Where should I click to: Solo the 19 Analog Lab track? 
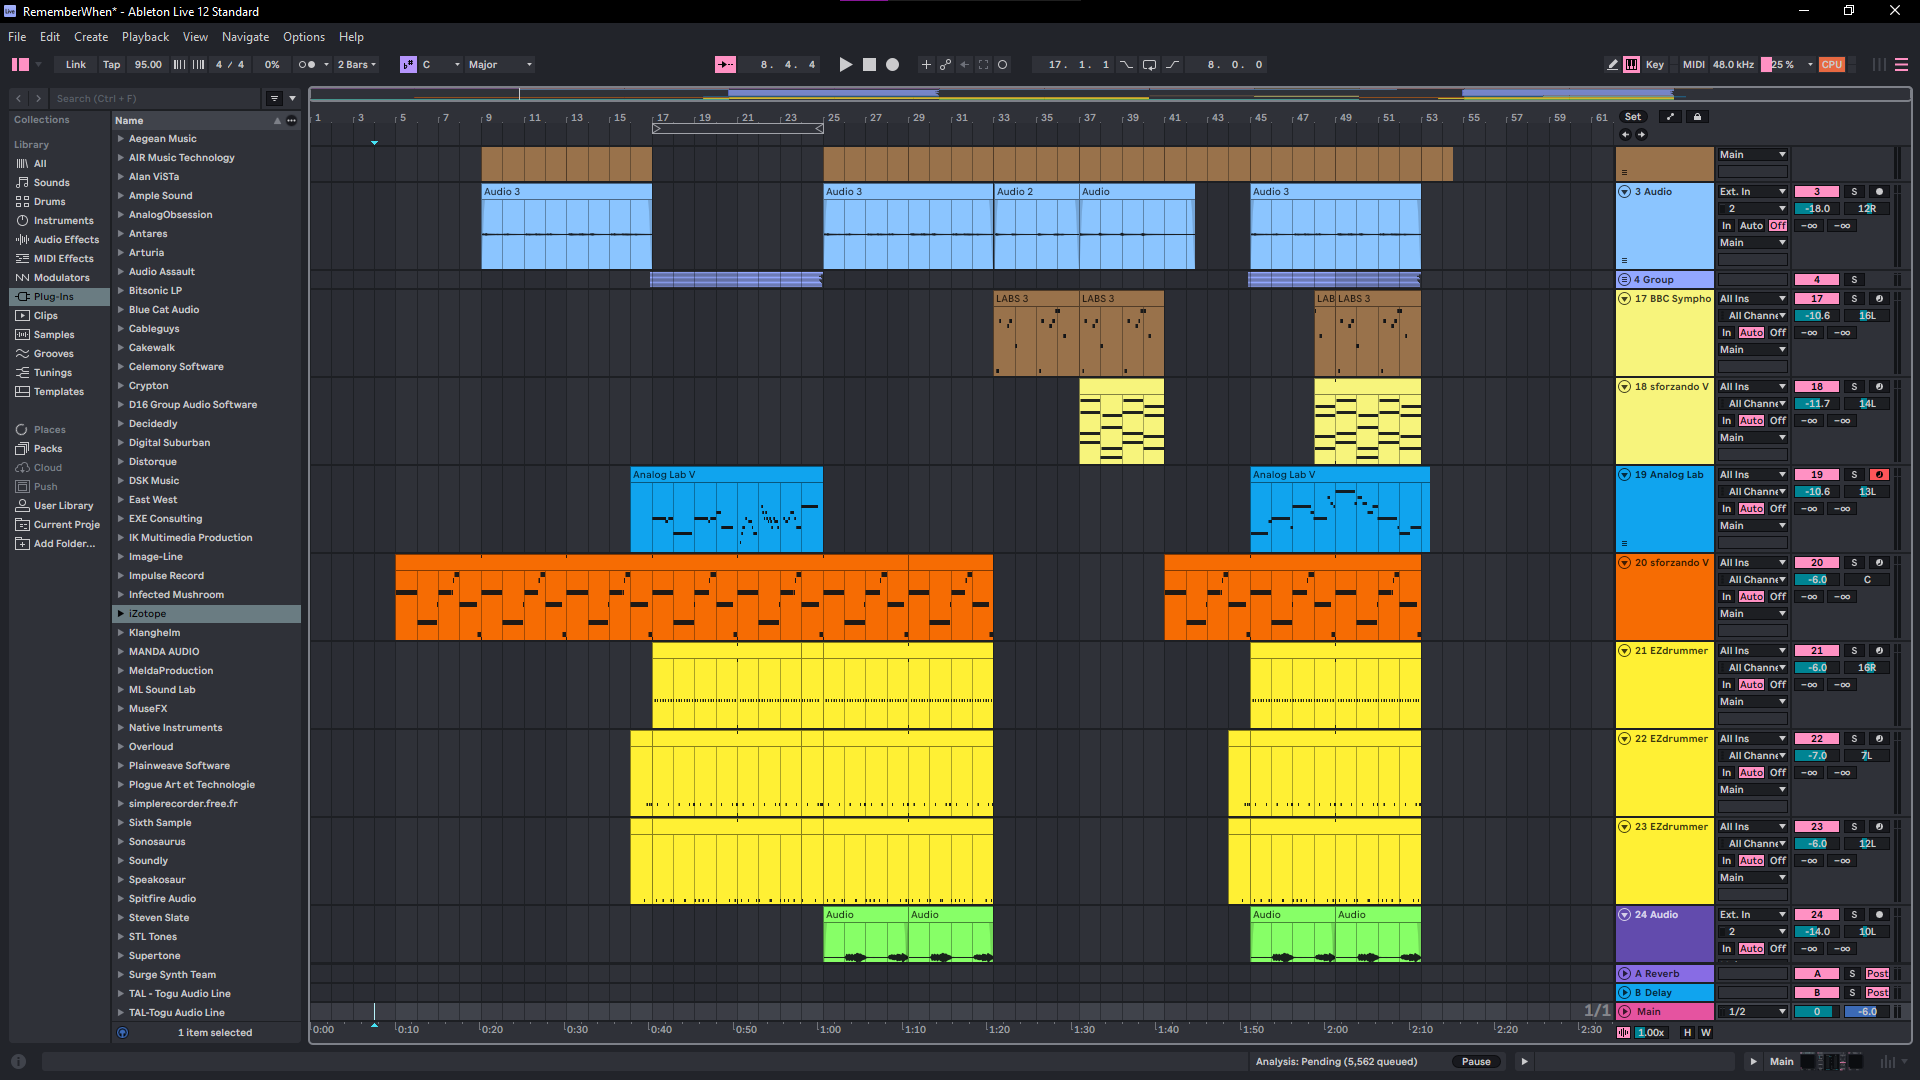click(x=1854, y=475)
